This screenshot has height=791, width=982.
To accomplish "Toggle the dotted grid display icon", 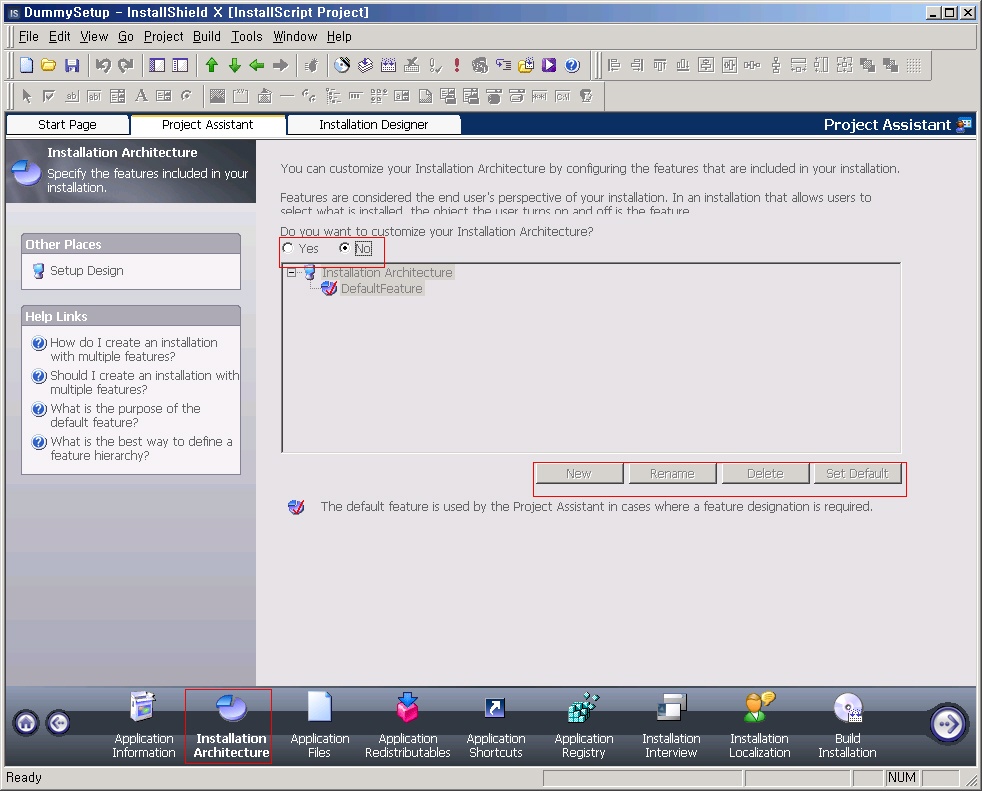I will point(914,65).
